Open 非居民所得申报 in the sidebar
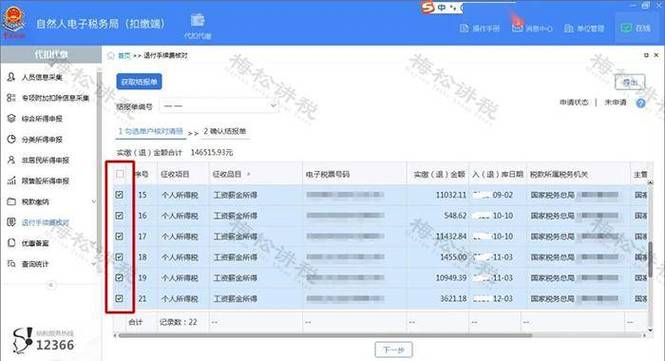 [x=45, y=160]
